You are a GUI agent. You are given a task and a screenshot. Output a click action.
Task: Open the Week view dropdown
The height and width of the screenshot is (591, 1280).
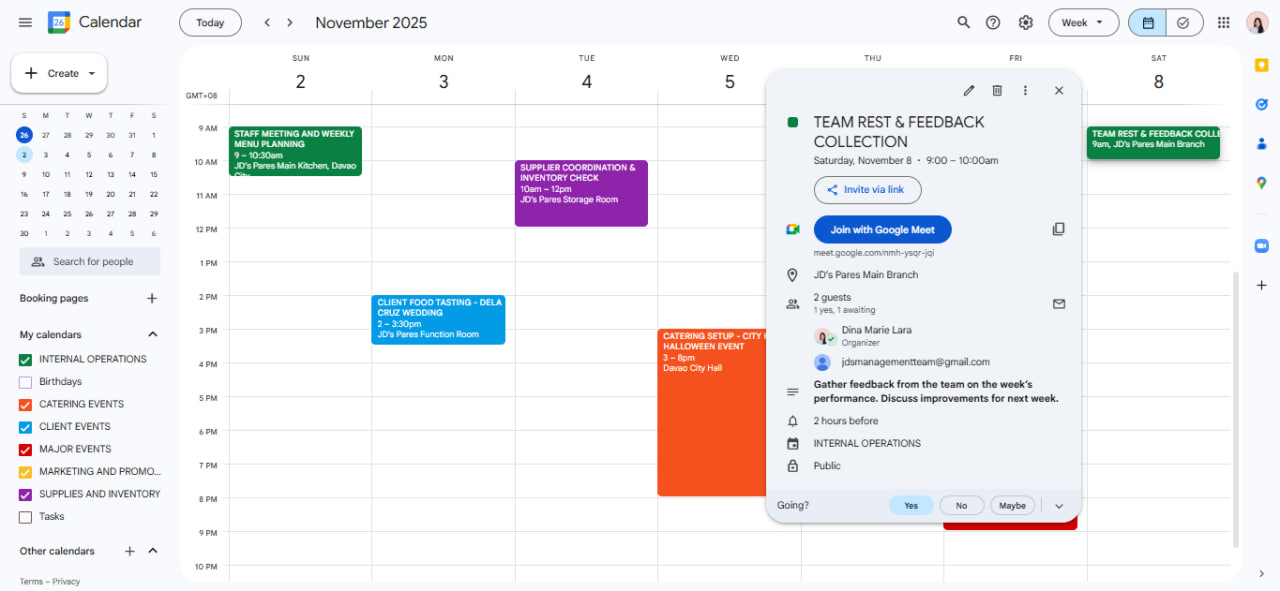click(1083, 22)
